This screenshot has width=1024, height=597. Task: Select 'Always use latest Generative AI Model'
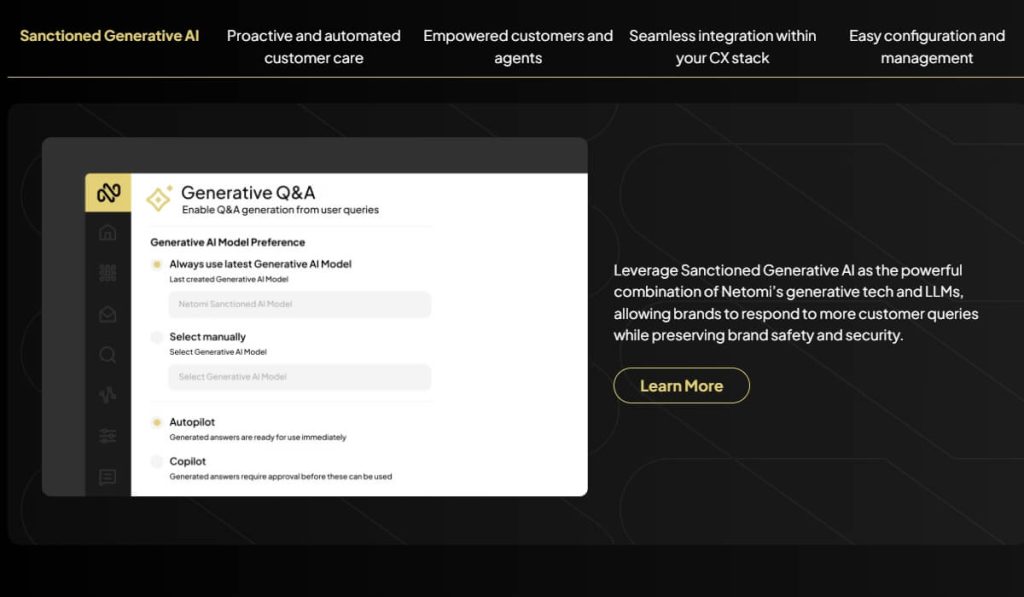pyautogui.click(x=157, y=265)
